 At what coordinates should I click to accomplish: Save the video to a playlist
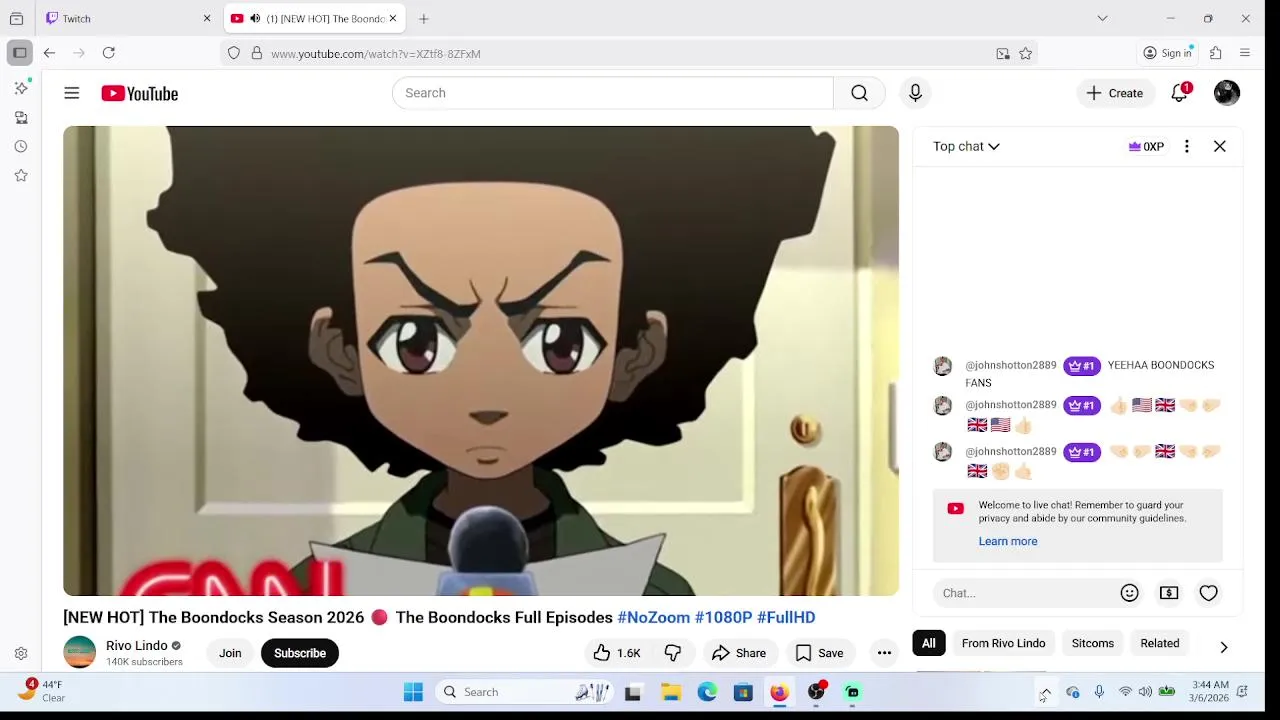[x=820, y=653]
